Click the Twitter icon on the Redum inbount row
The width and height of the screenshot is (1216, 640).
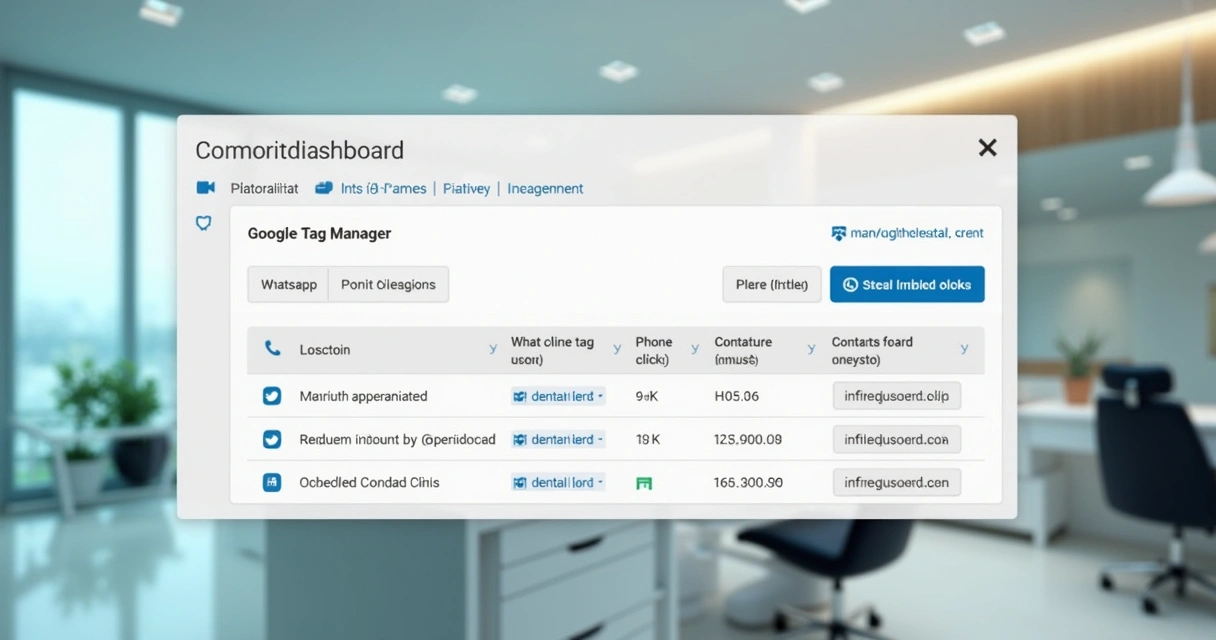(x=271, y=438)
